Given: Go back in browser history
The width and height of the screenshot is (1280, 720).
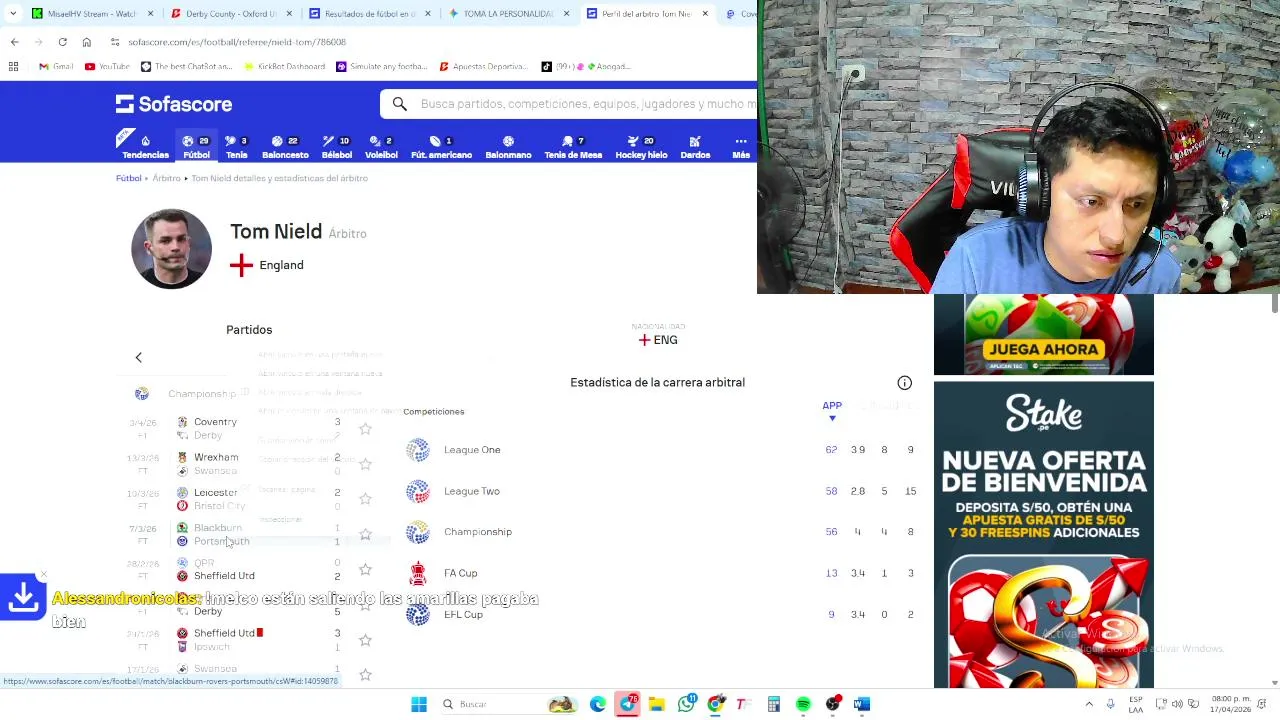Looking at the screenshot, I should pos(14,42).
